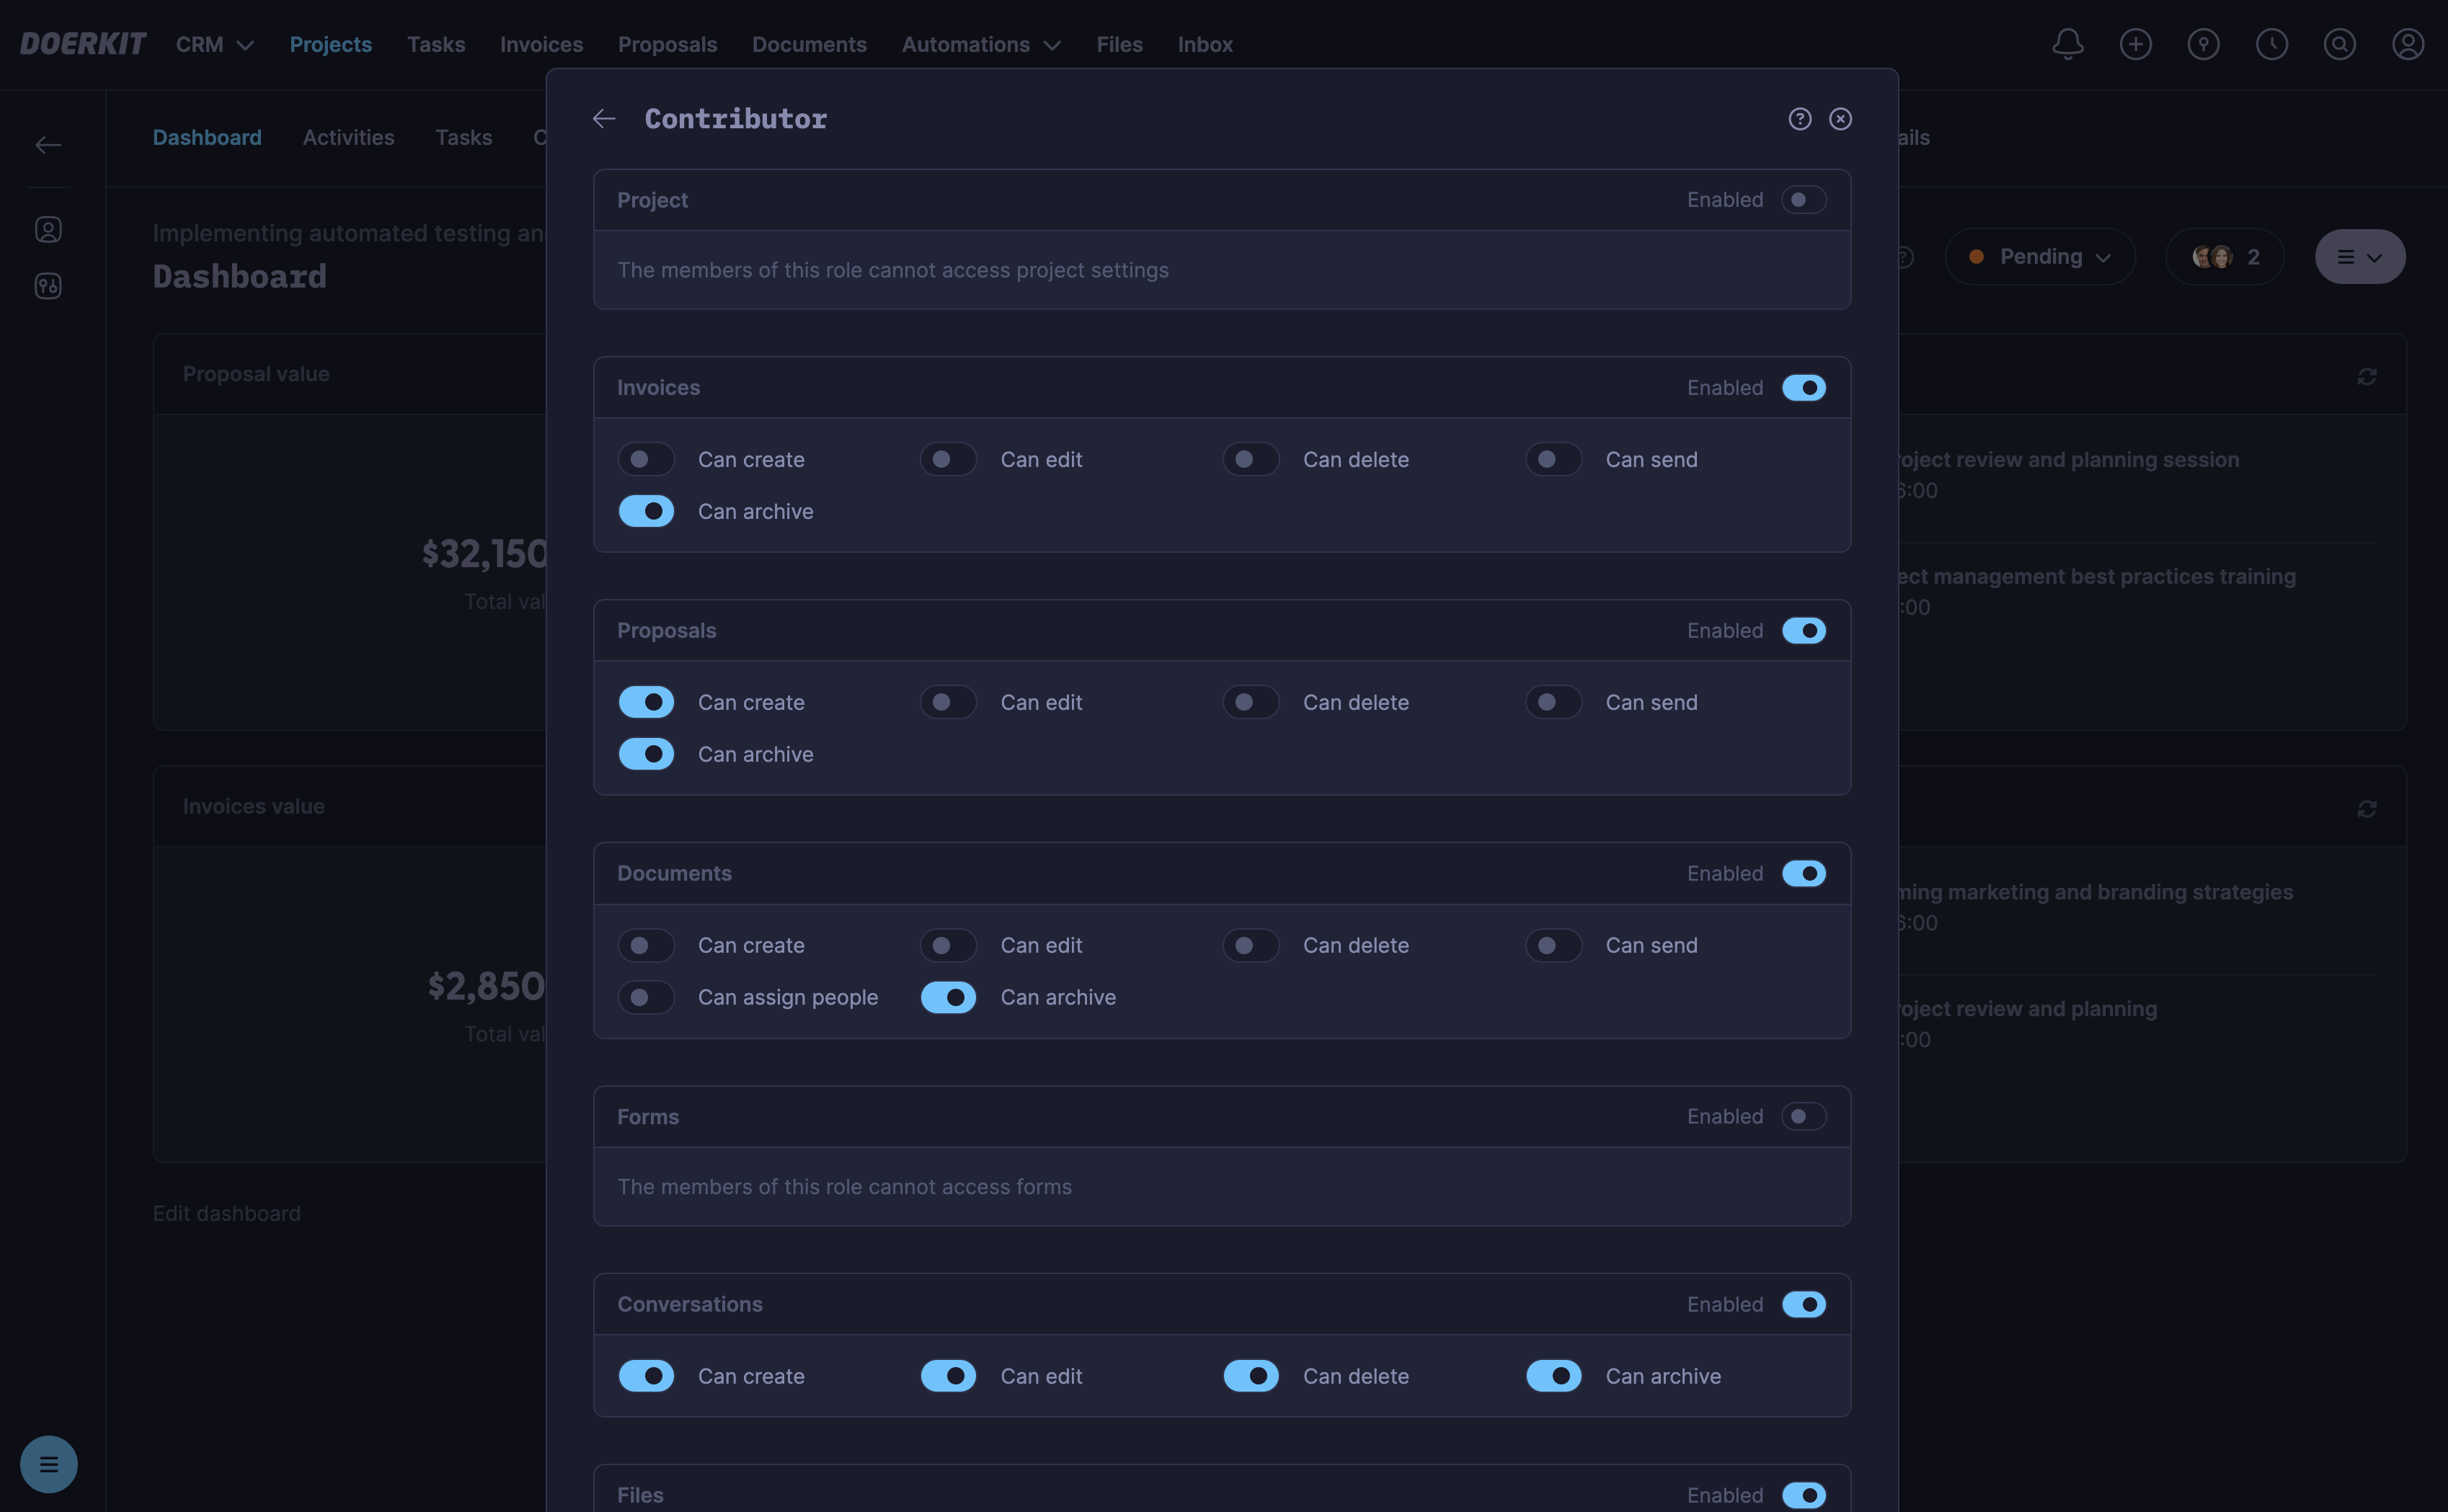Open the Inbox from the navigation bar
Image resolution: width=2448 pixels, height=1512 pixels.
click(x=1204, y=44)
